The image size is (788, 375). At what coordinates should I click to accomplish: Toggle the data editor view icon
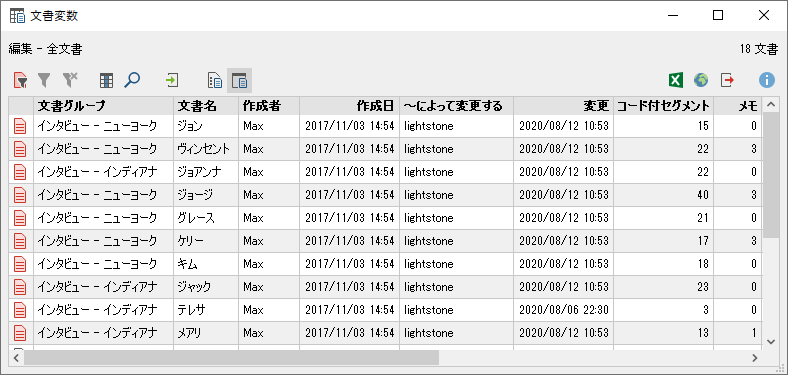point(240,80)
